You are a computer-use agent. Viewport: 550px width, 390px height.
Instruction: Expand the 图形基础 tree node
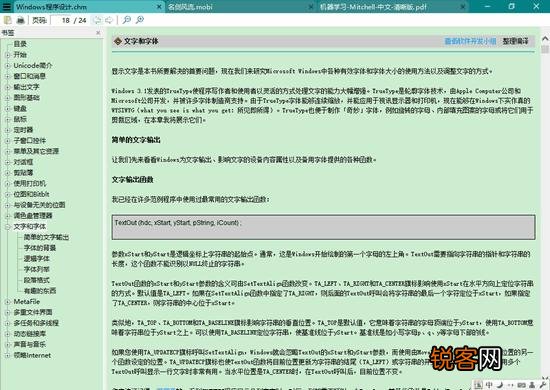7,98
